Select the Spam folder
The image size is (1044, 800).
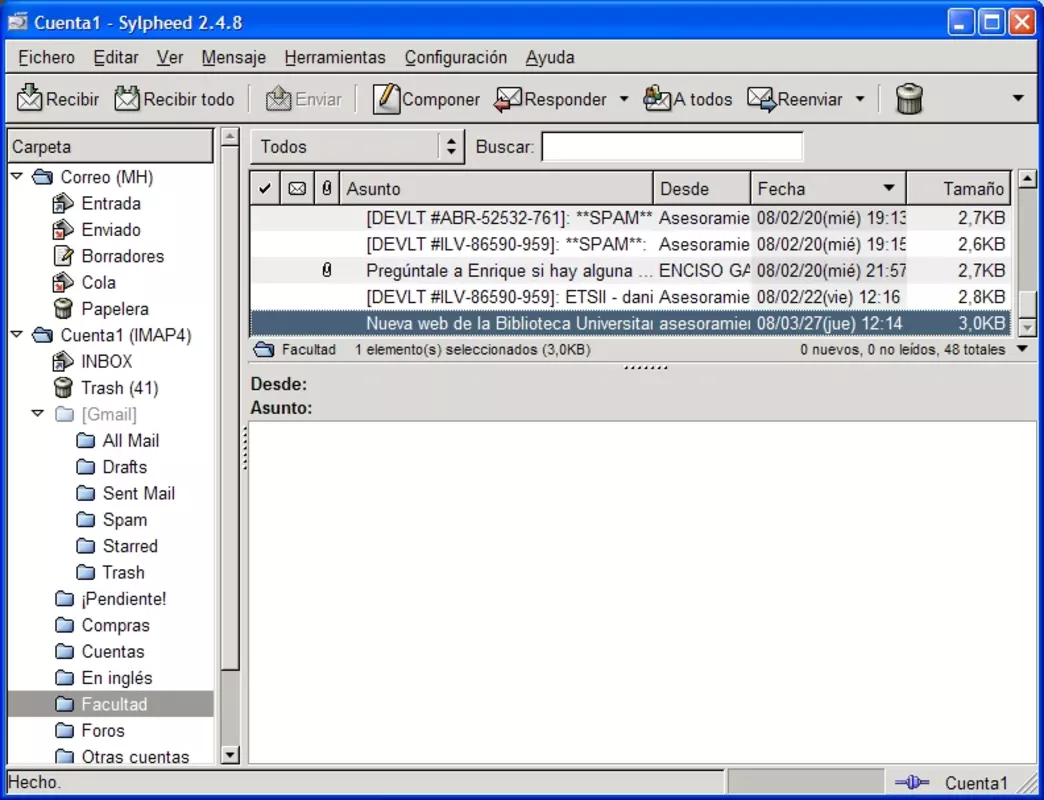112,520
